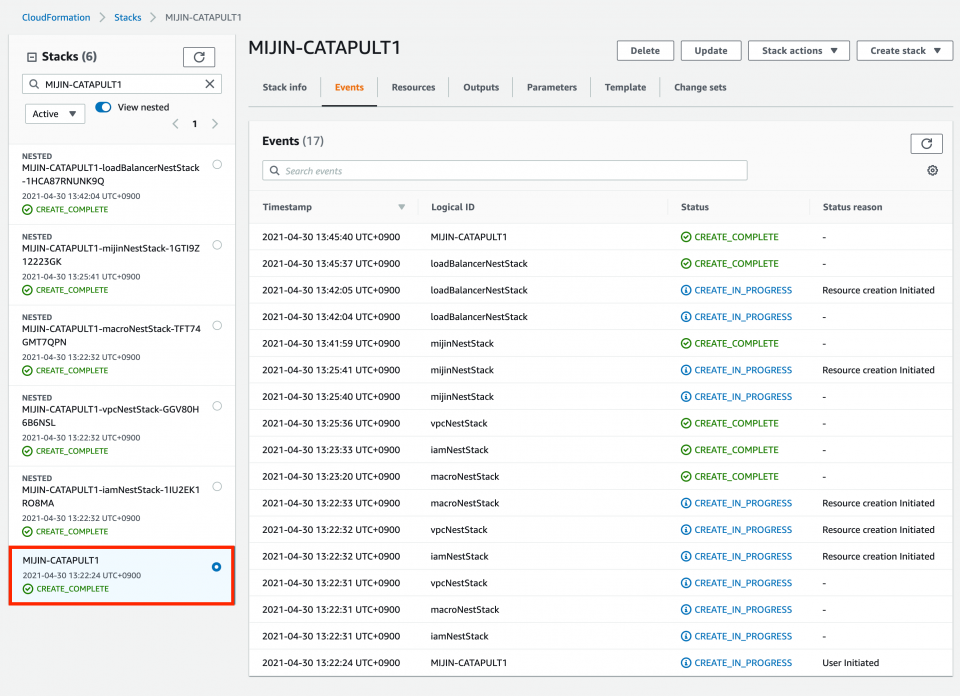Clear the stack search filter
The height and width of the screenshot is (696, 960).
point(209,84)
